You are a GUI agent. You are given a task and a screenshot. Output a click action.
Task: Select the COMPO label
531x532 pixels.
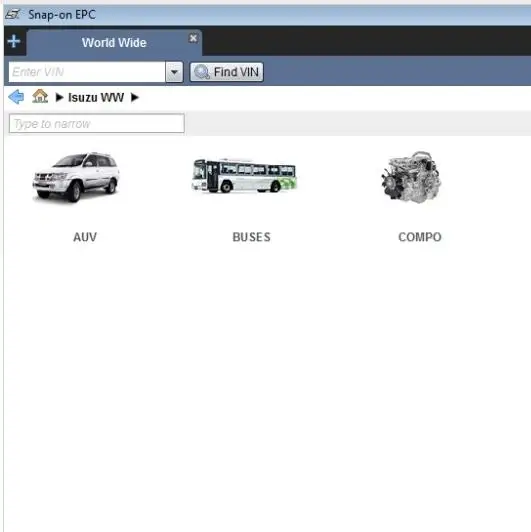click(x=420, y=237)
